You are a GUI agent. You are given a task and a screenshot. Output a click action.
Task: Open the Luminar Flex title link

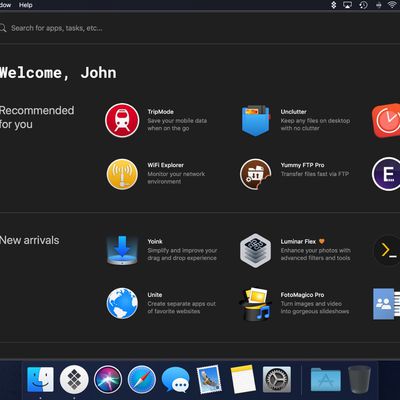(298, 241)
